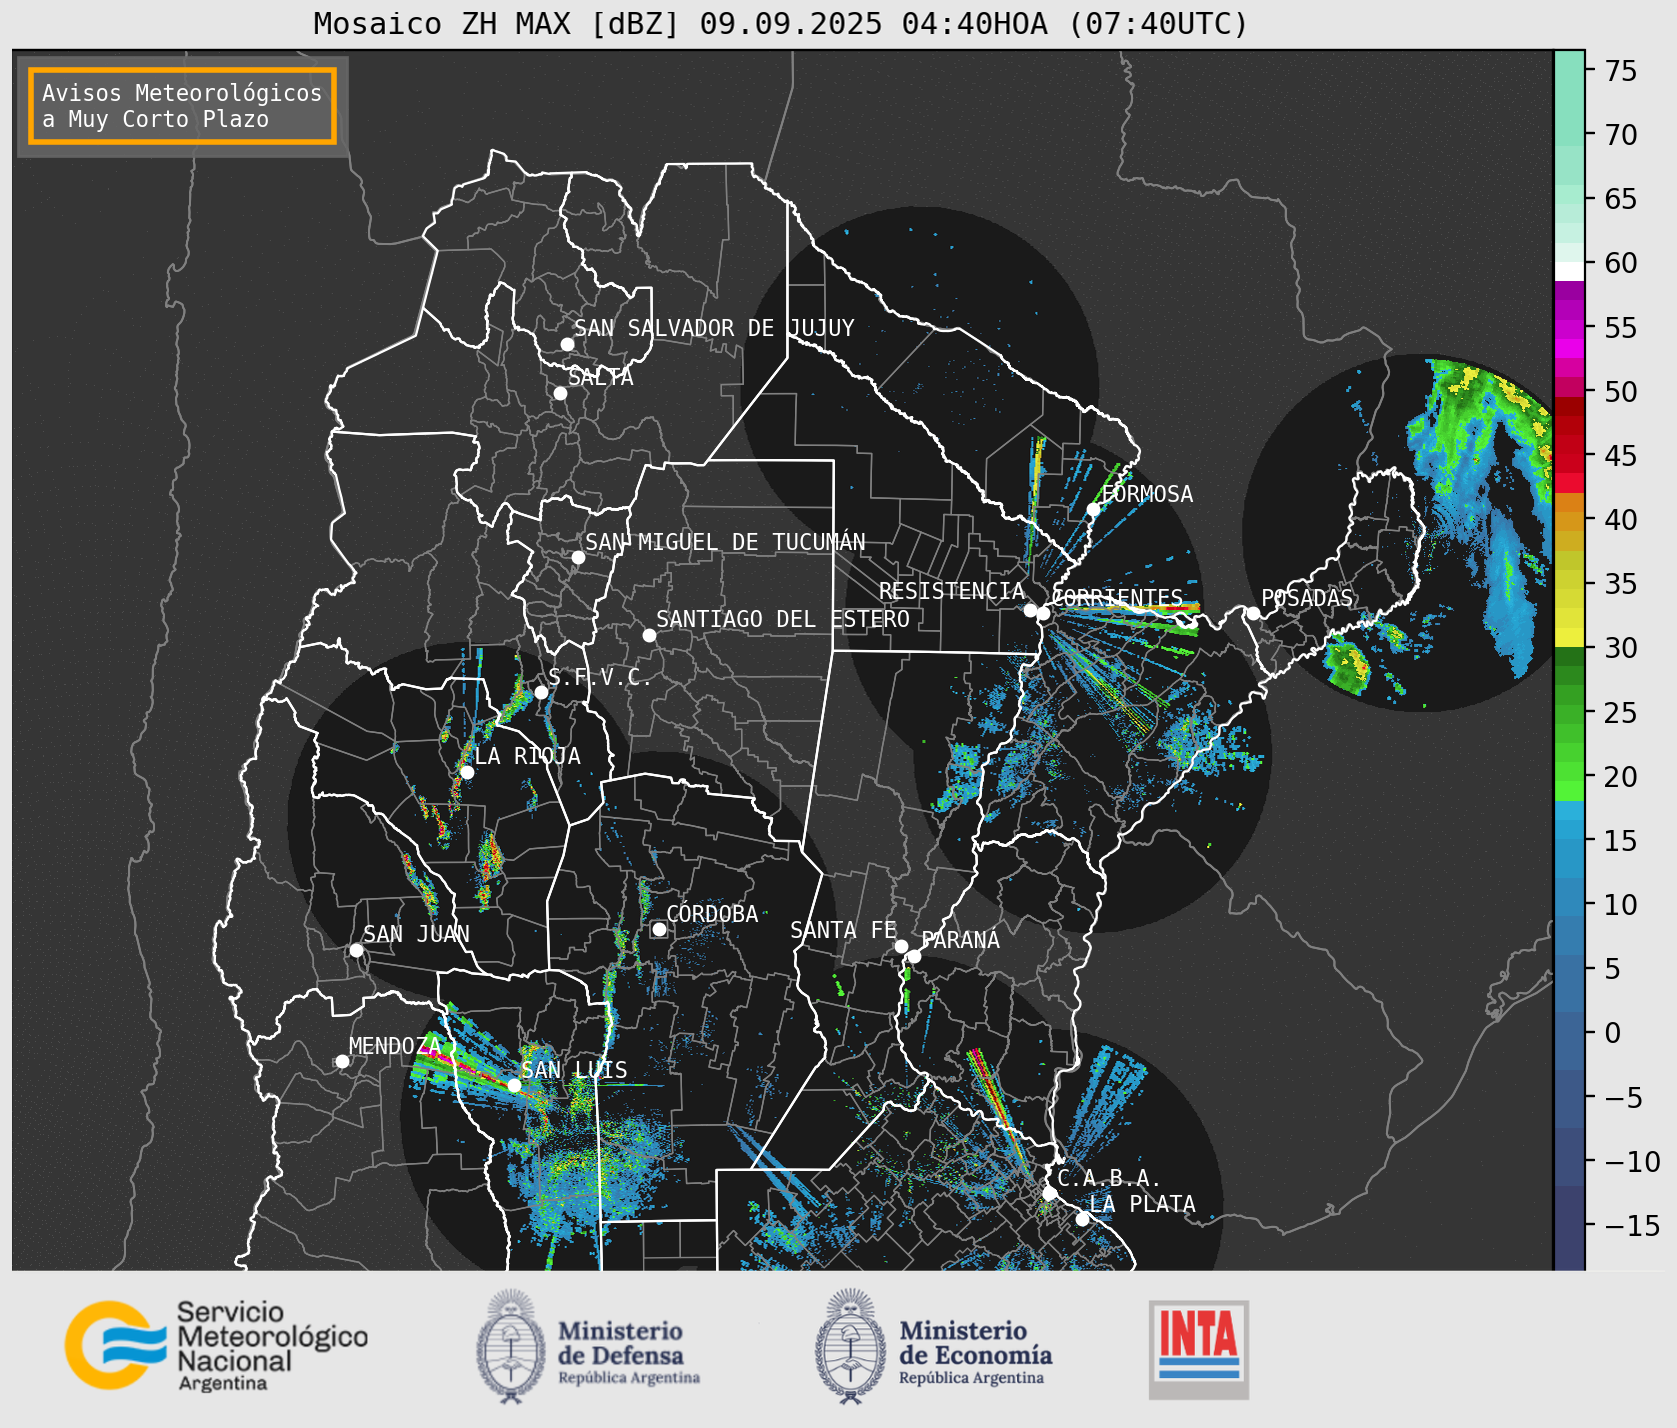This screenshot has height=1428, width=1677.
Task: Click the S.F.V.C. city marker dot
Action: [541, 692]
